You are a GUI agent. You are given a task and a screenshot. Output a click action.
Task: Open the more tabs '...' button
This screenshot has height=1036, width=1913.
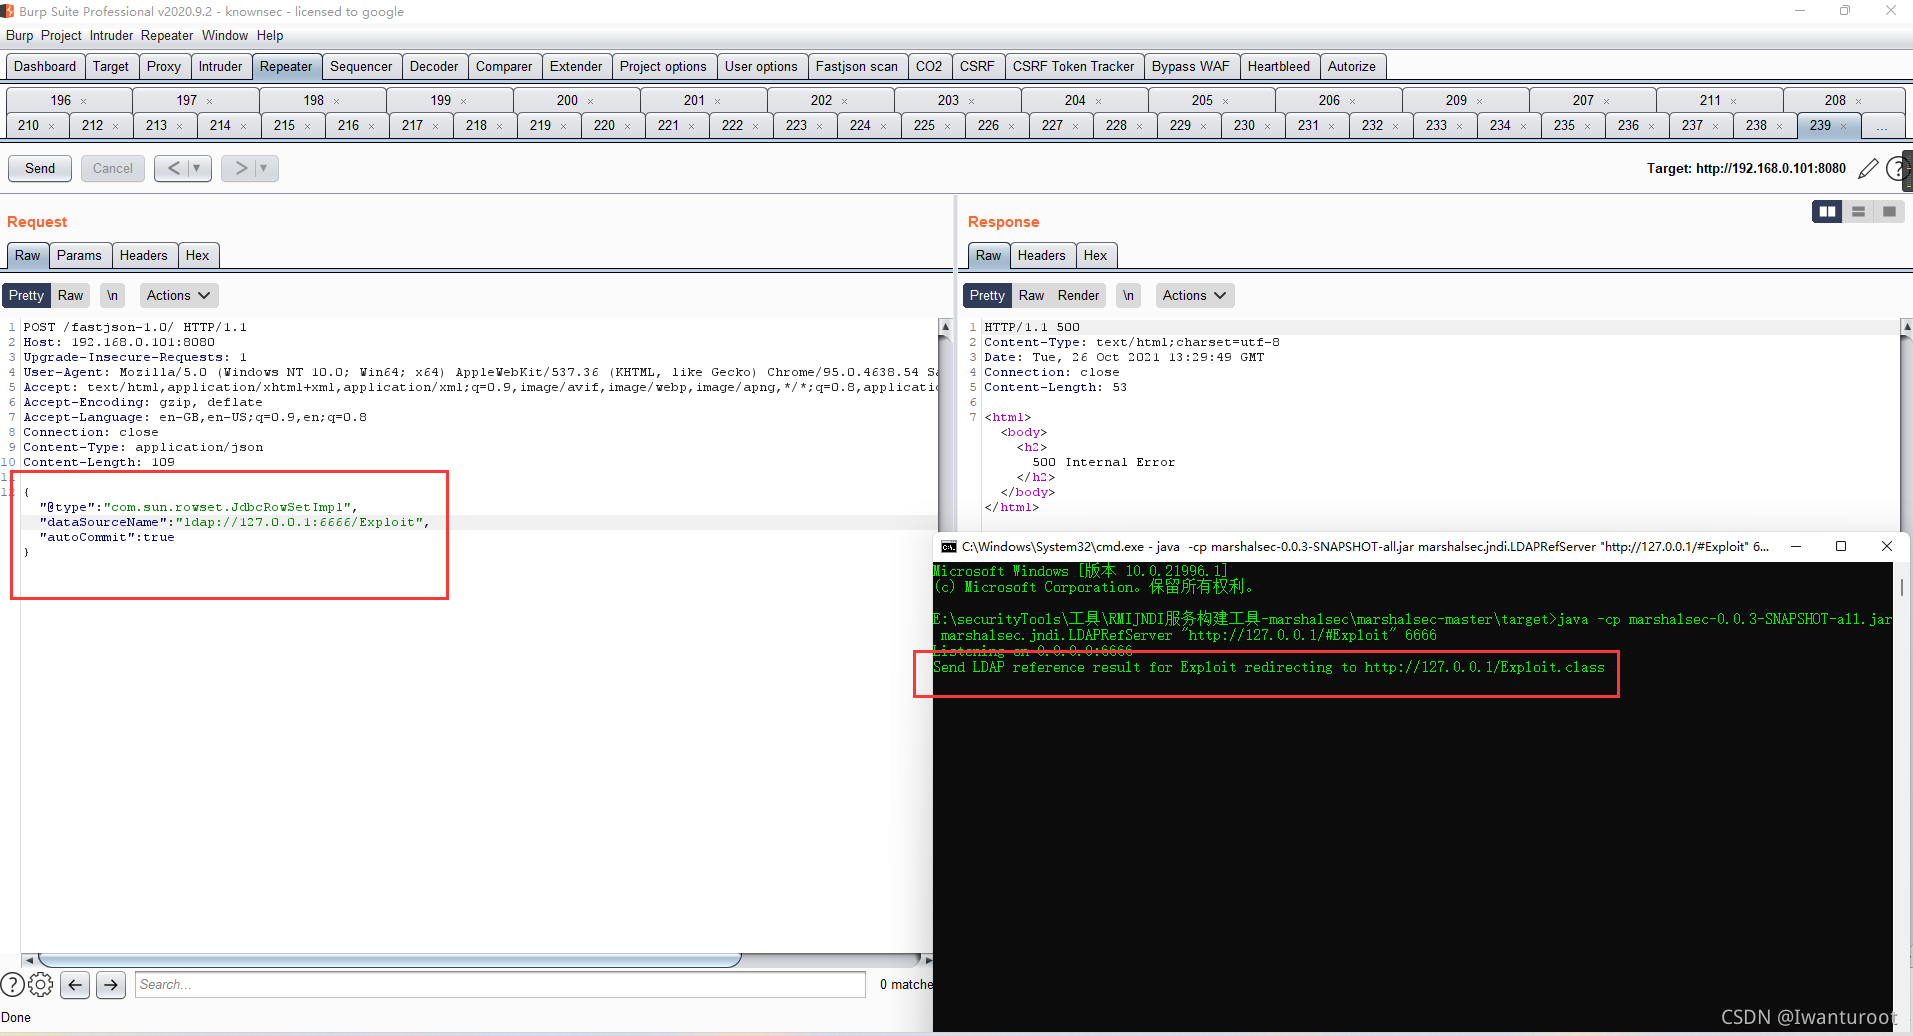point(1883,126)
